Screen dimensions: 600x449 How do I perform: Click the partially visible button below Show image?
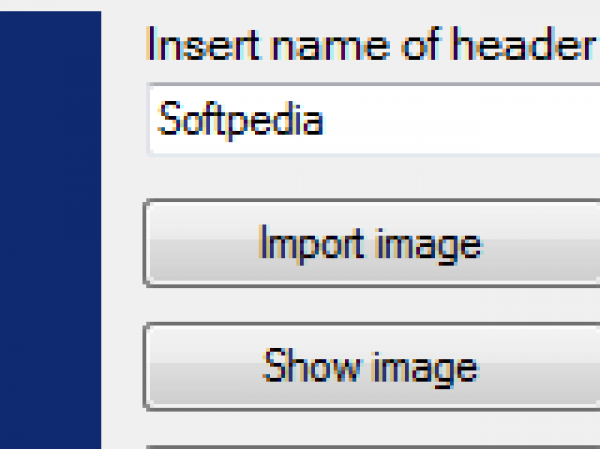coord(372,446)
